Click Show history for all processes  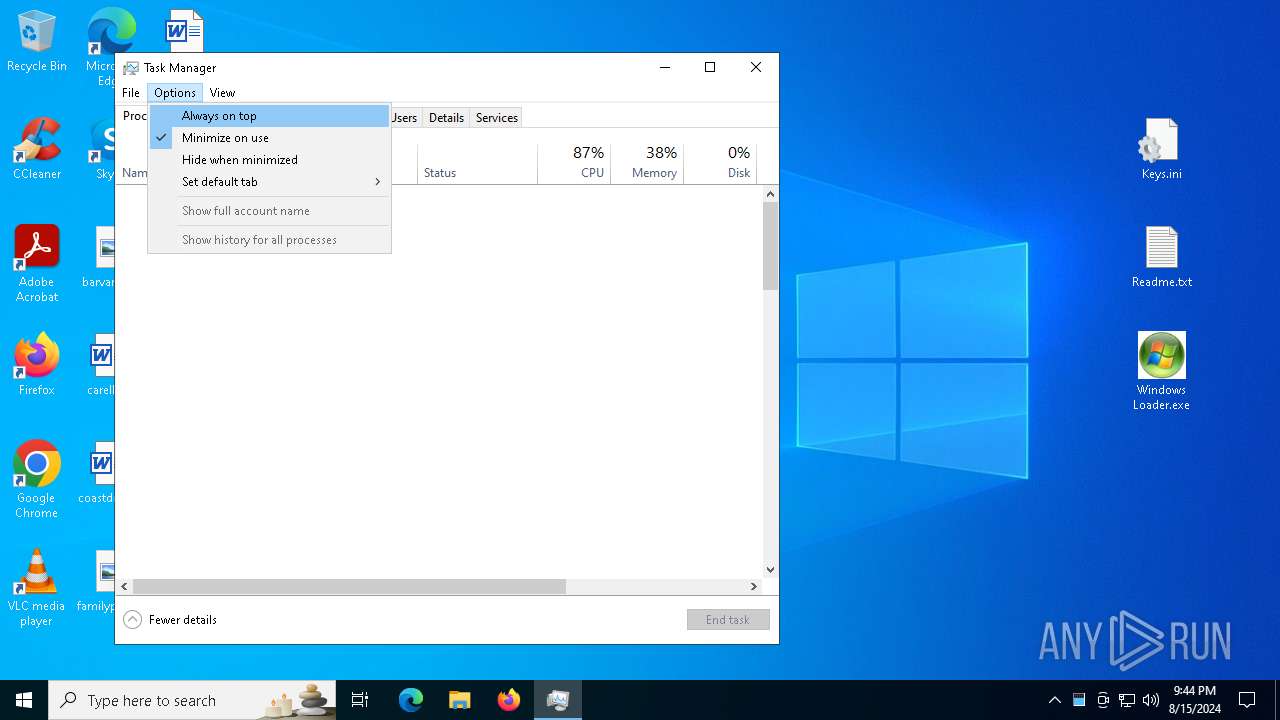tap(269, 240)
